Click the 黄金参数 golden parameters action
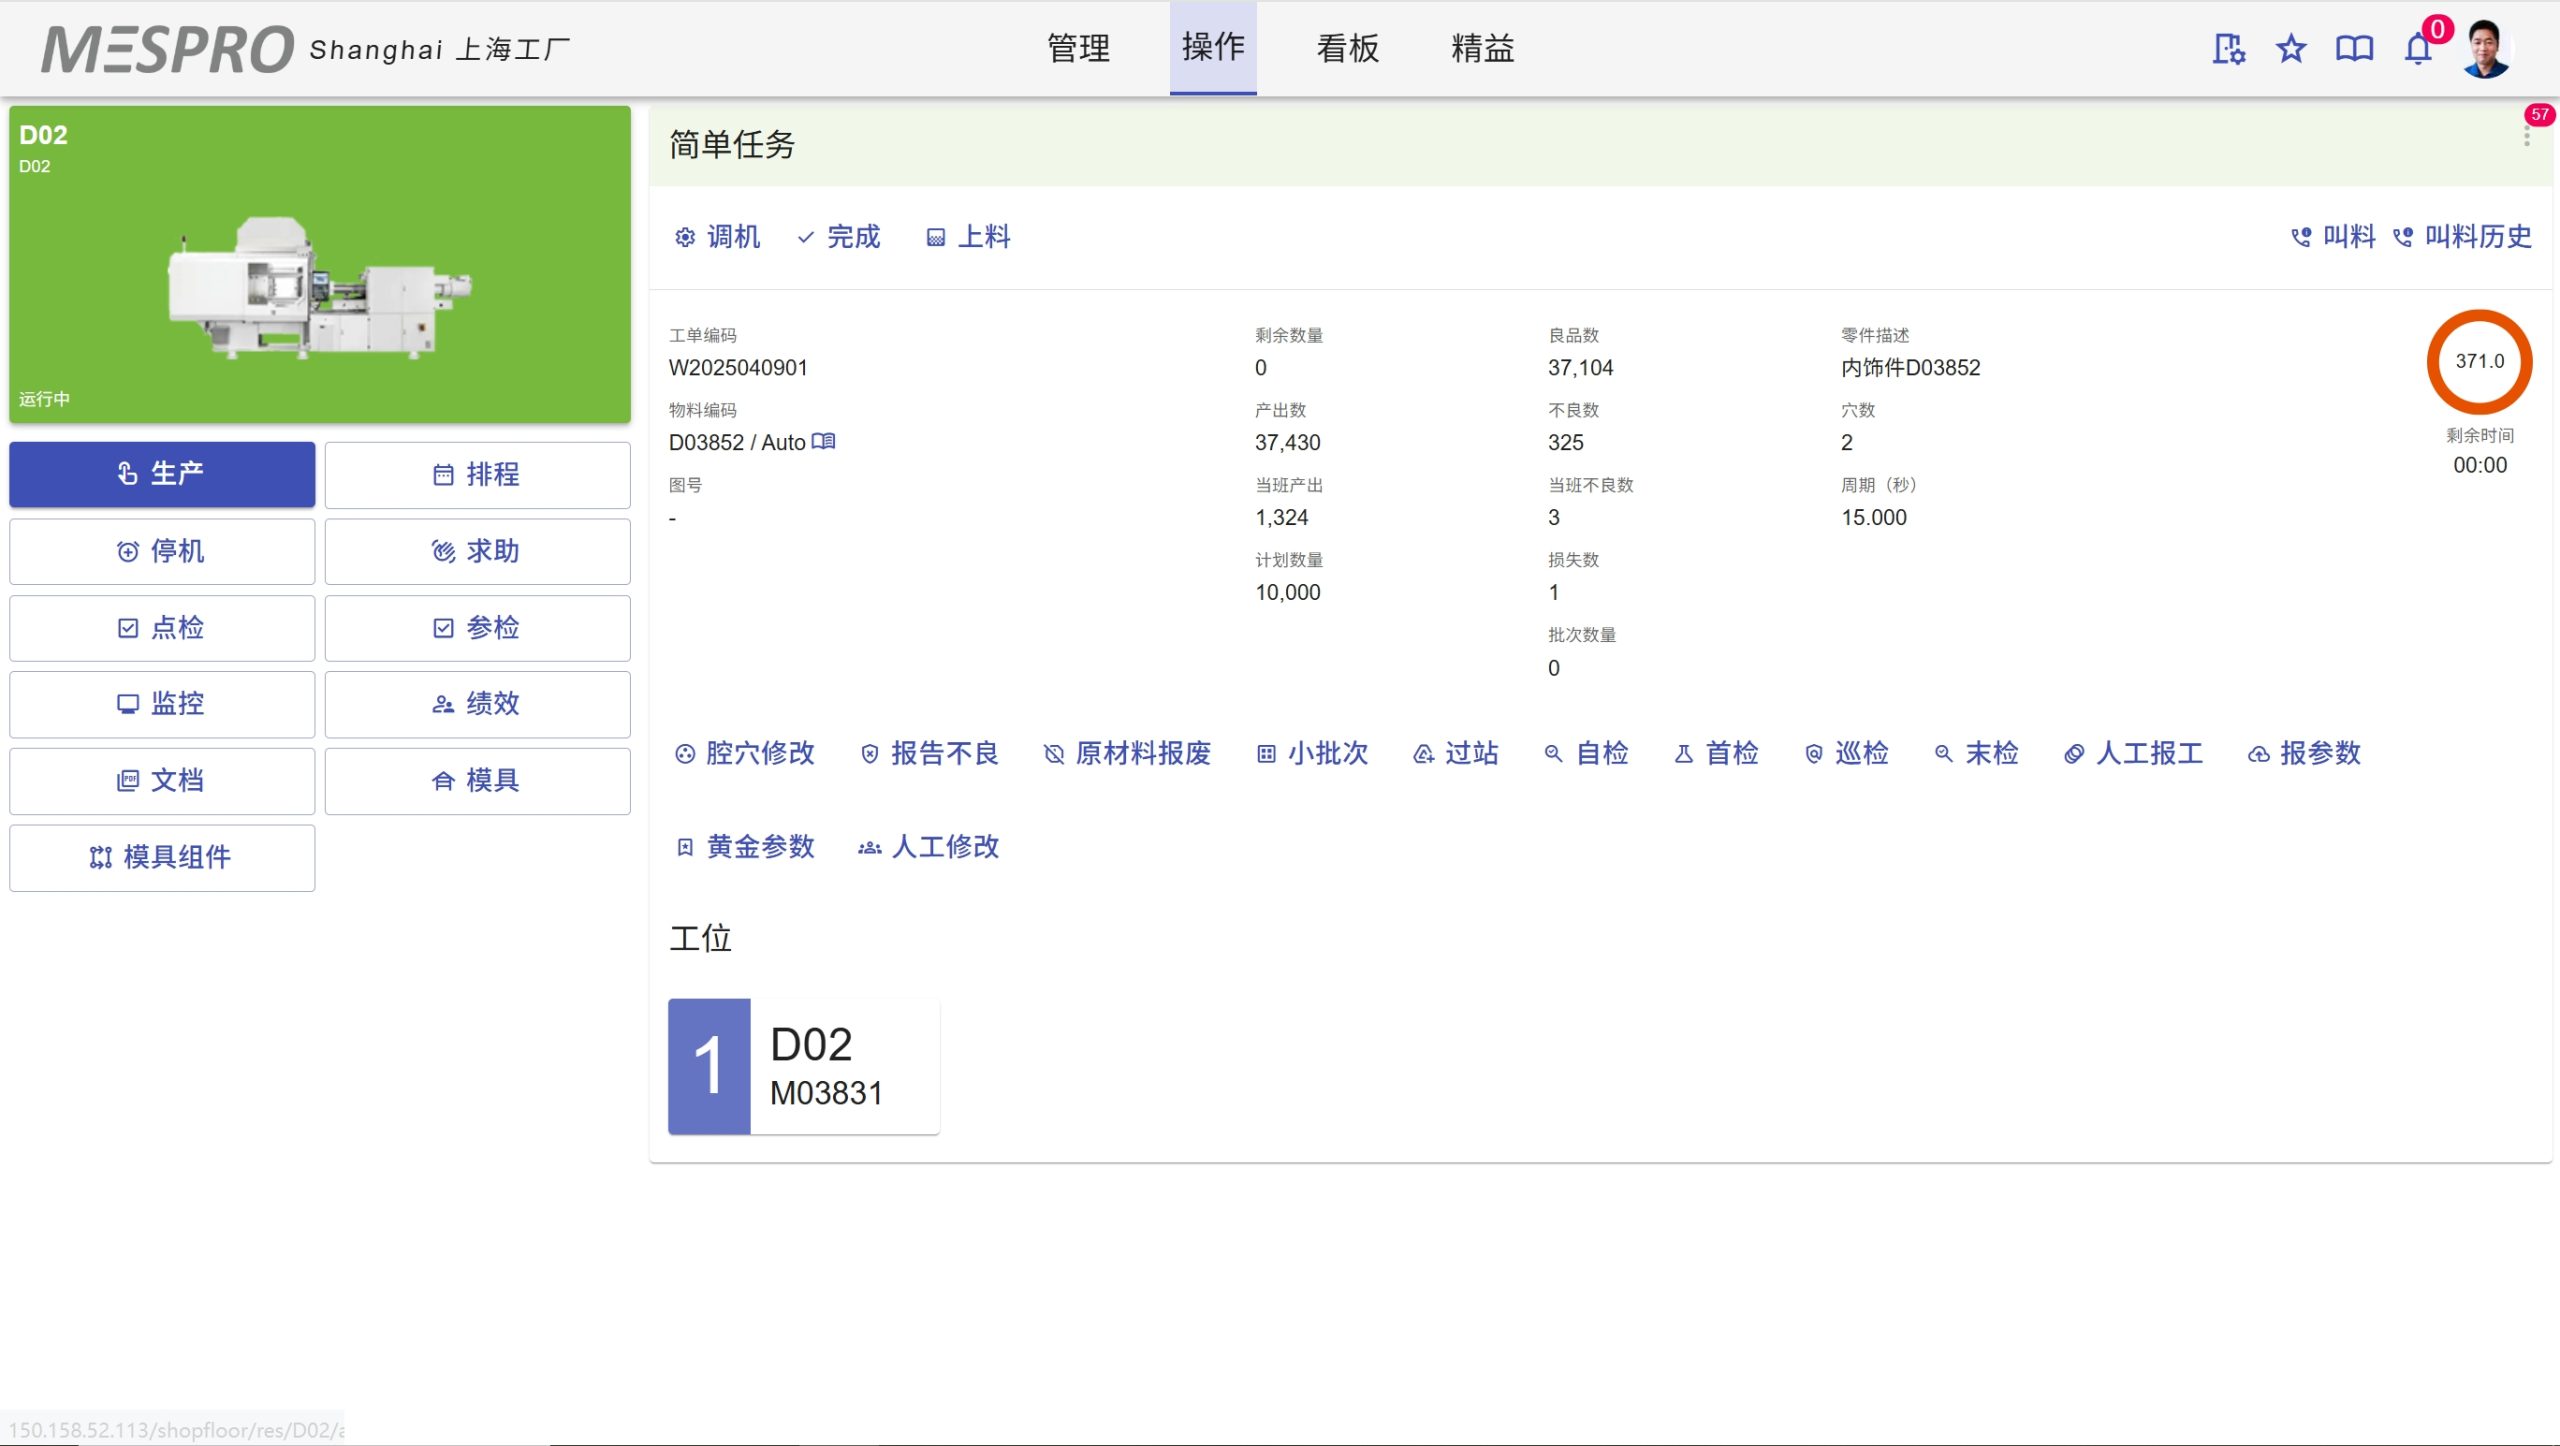Image resolution: width=2560 pixels, height=1446 pixels. 746,847
